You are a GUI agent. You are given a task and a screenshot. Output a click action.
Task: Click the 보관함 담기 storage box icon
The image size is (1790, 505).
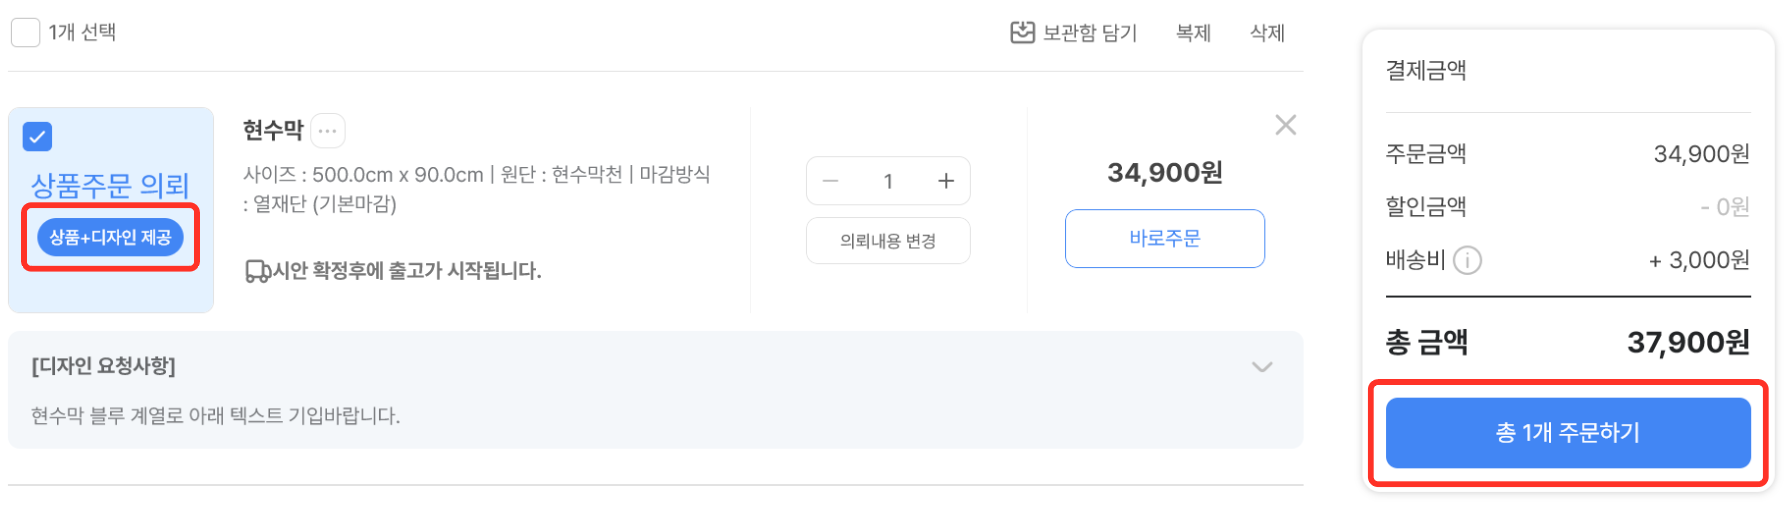coord(1022,33)
